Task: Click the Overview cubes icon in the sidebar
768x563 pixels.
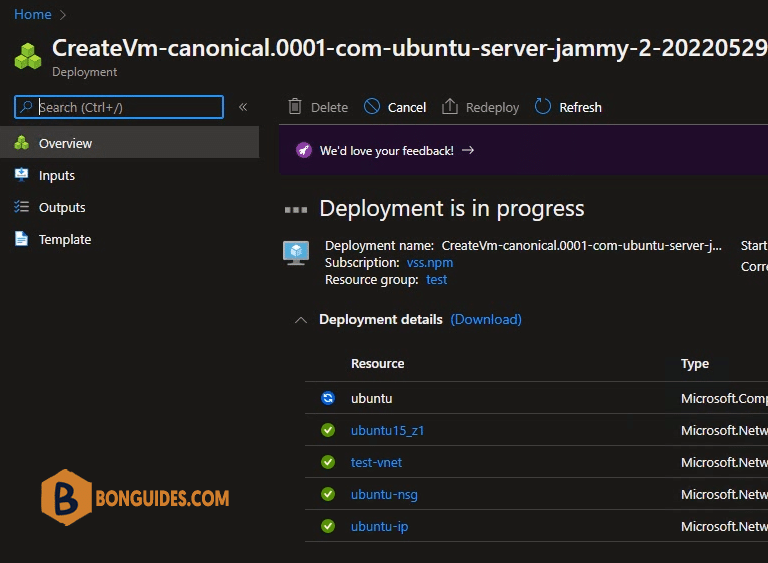Action: click(x=22, y=143)
